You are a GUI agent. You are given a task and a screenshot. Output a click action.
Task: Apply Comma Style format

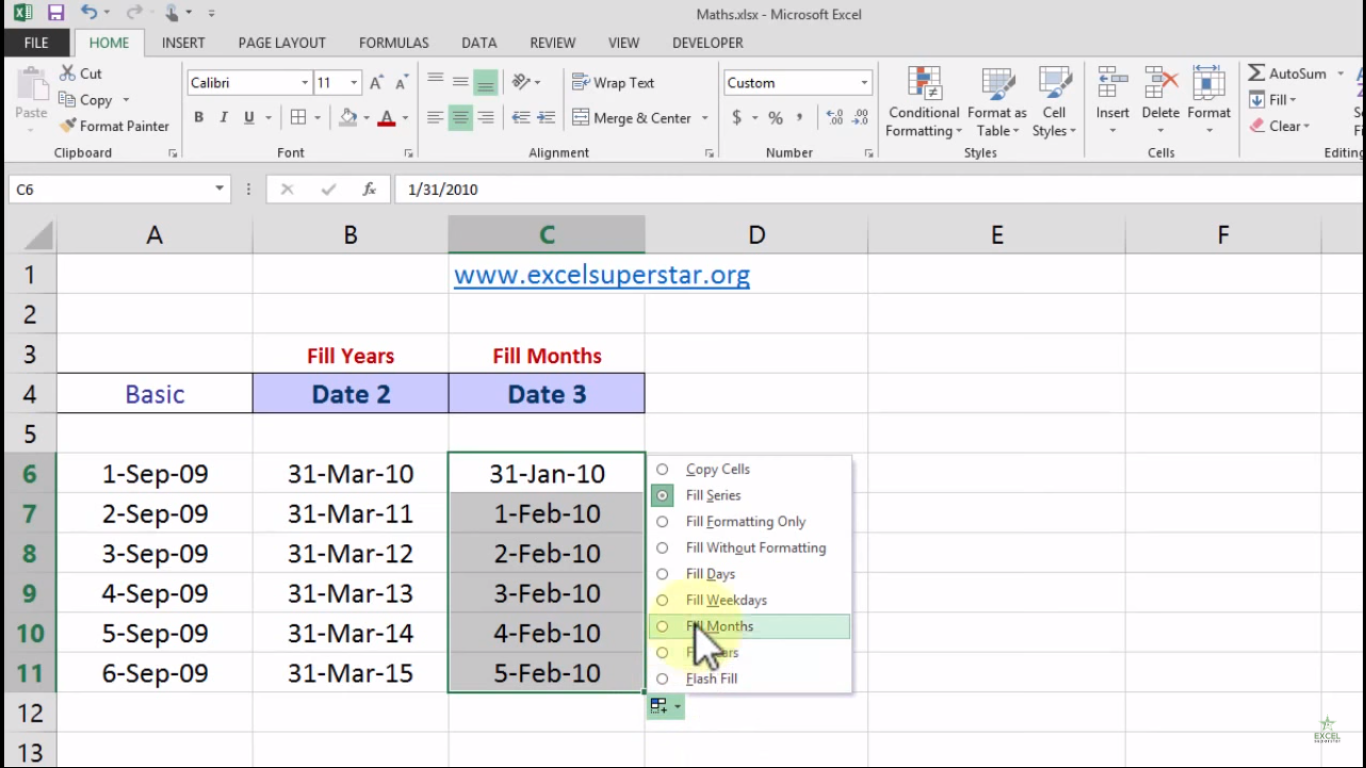pos(799,118)
